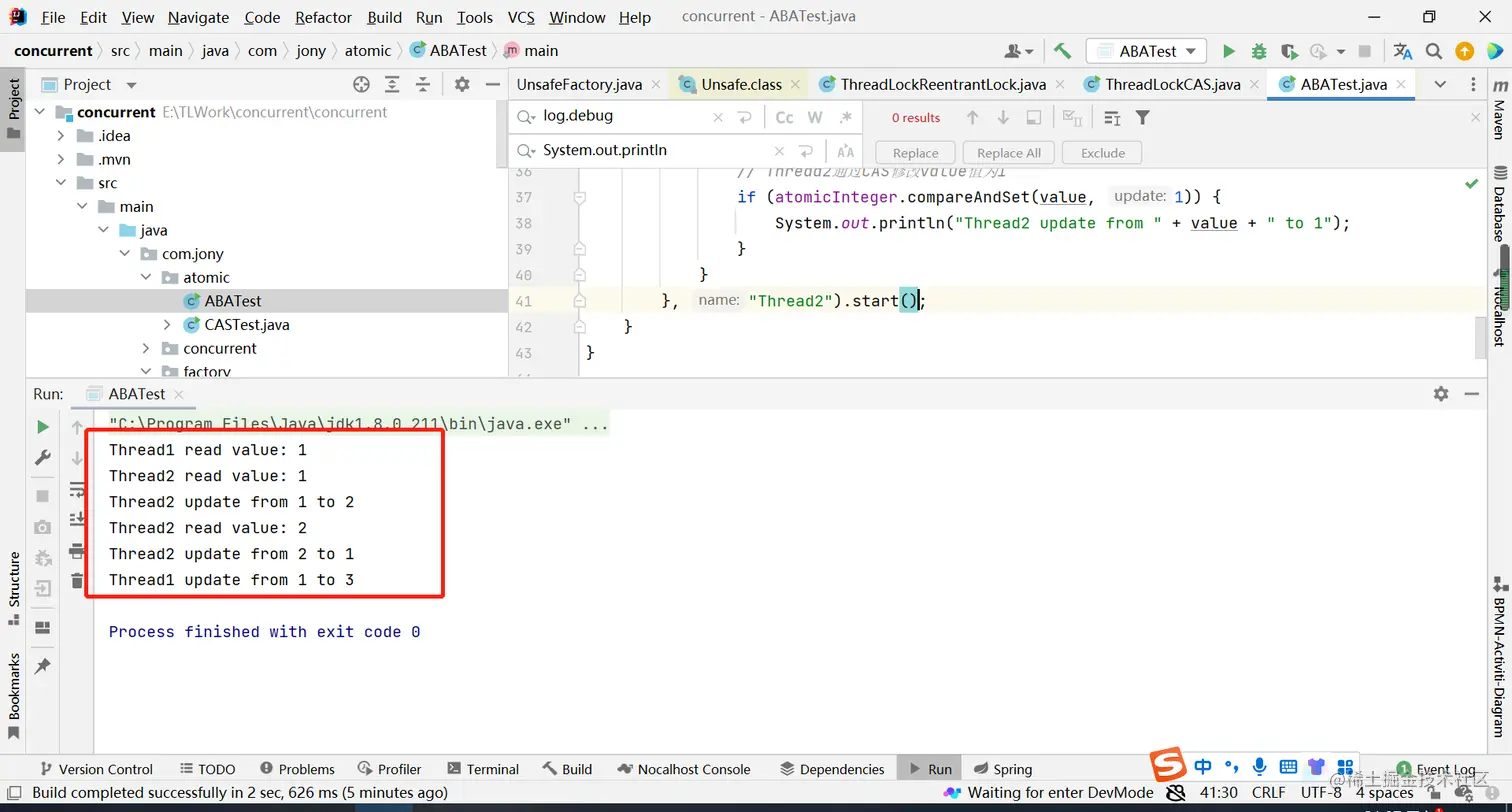This screenshot has width=1512, height=812.
Task: Toggle scroll to end in the Run console
Action: coord(77,520)
